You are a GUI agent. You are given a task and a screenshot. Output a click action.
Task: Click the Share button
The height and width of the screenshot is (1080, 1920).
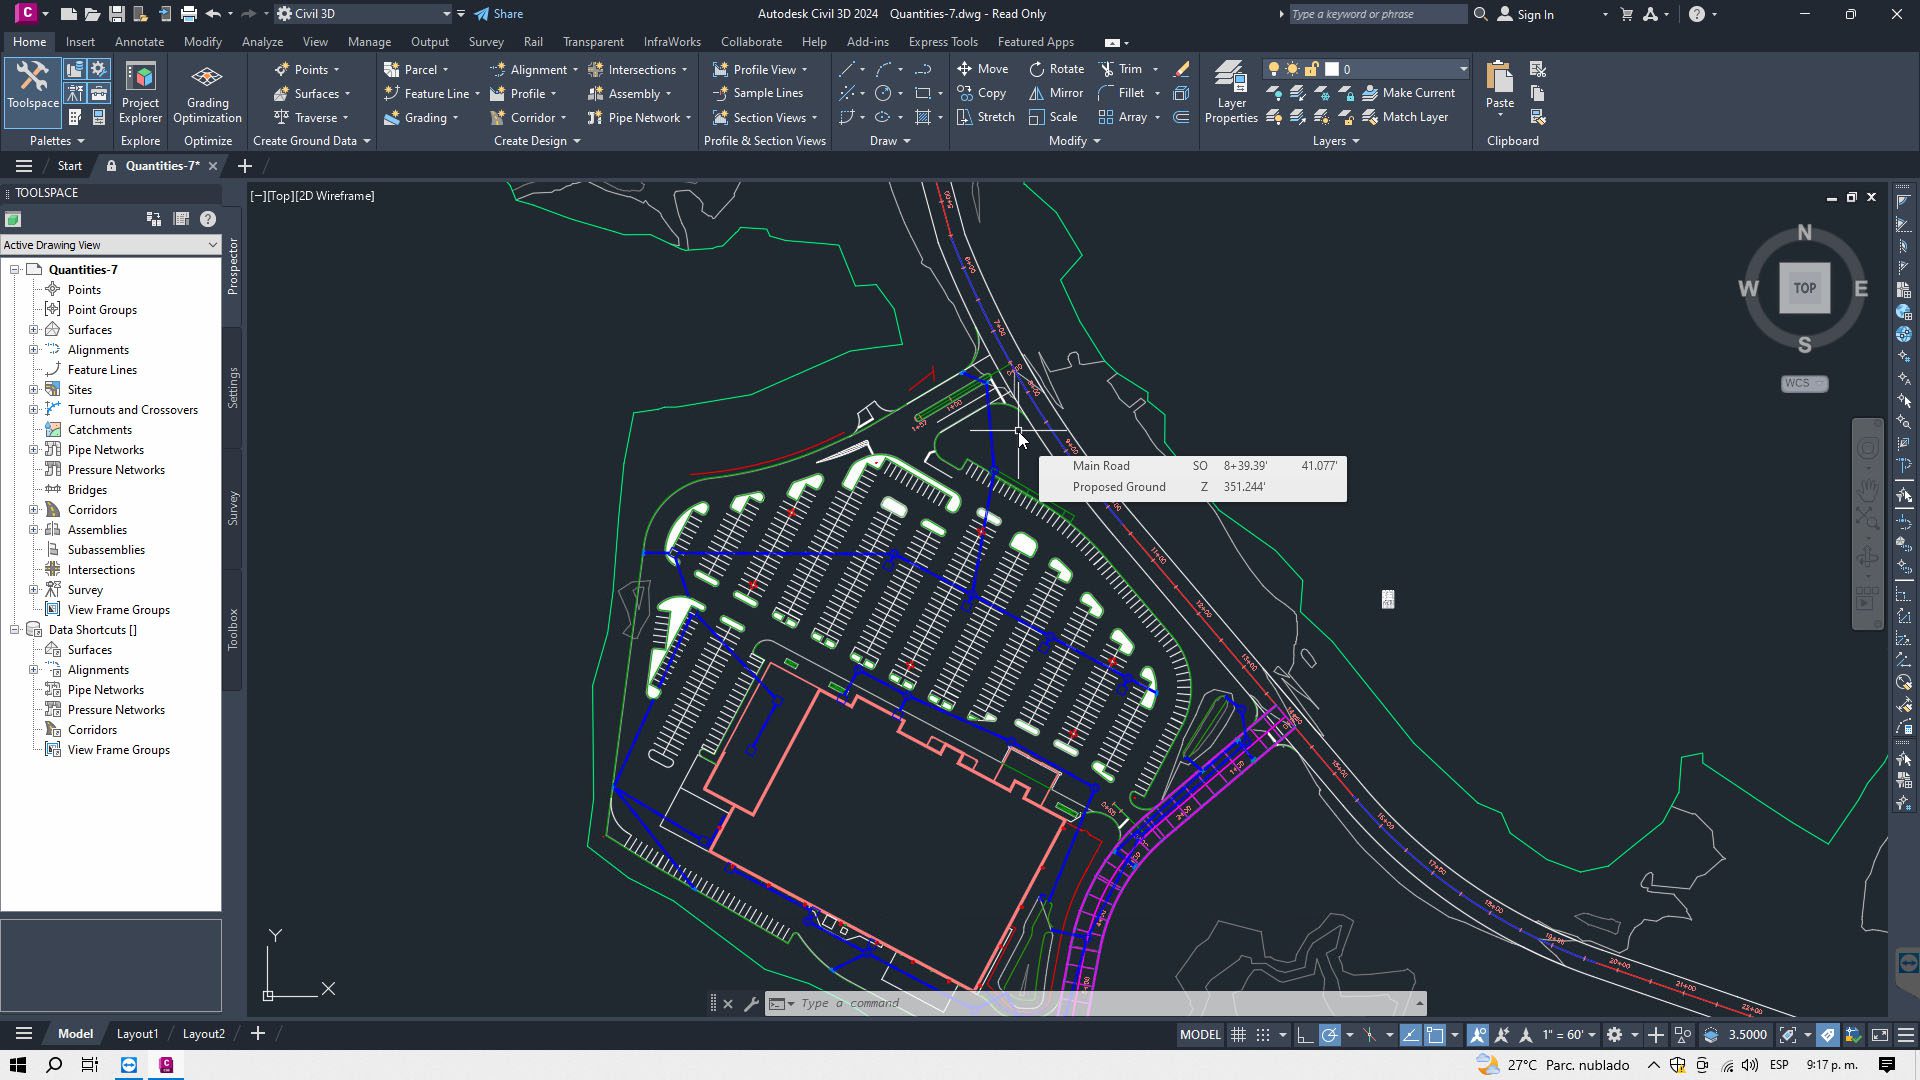coord(498,14)
